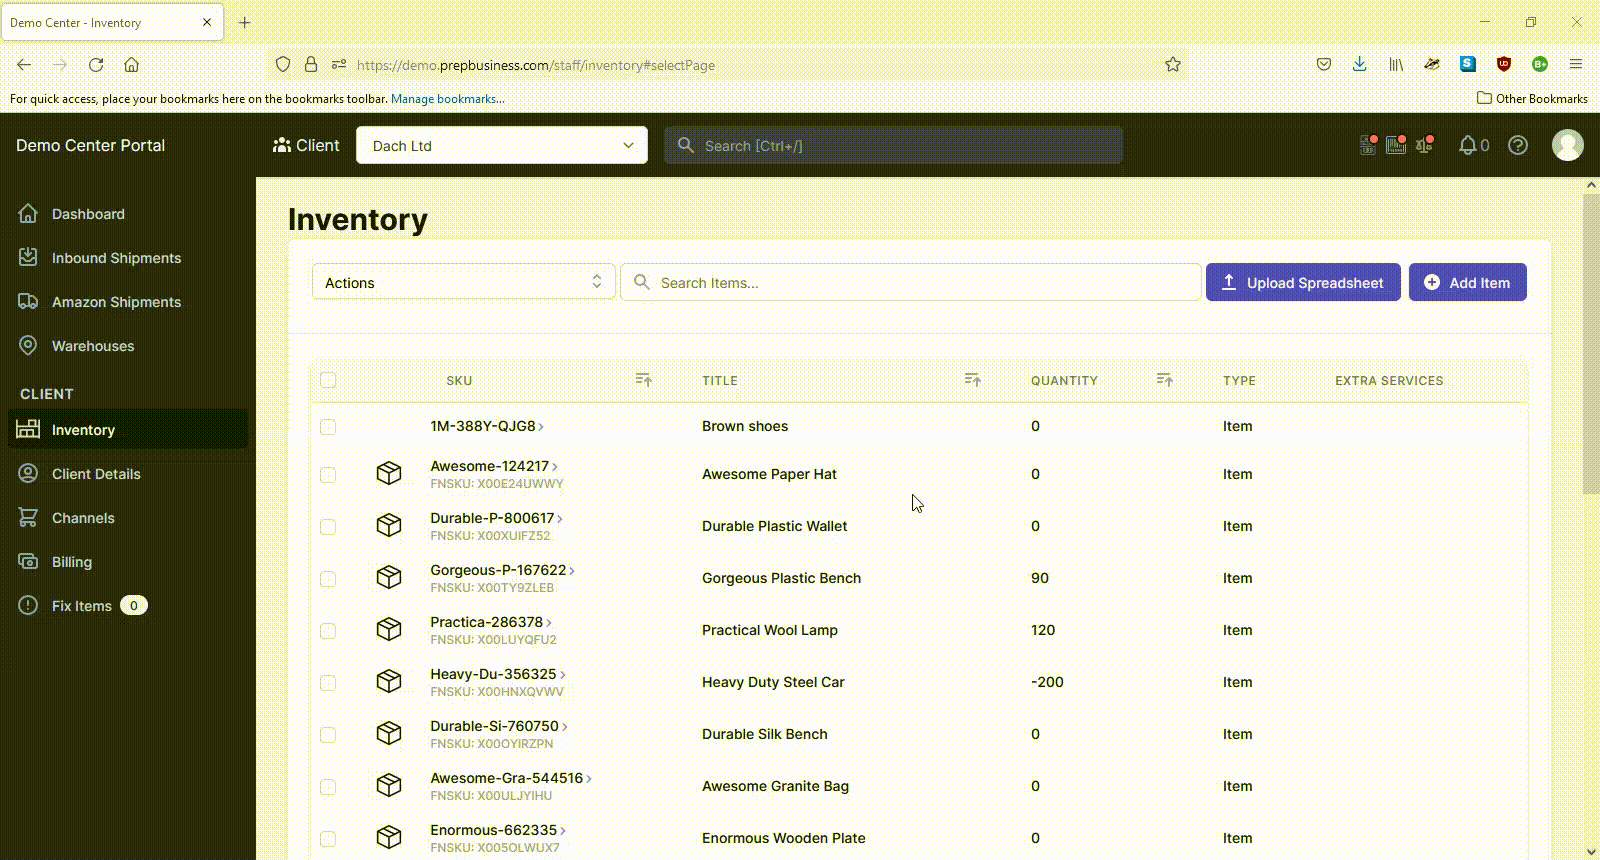Open the notifications bell icon
Screen dimensions: 1600x860
pyautogui.click(x=1467, y=145)
